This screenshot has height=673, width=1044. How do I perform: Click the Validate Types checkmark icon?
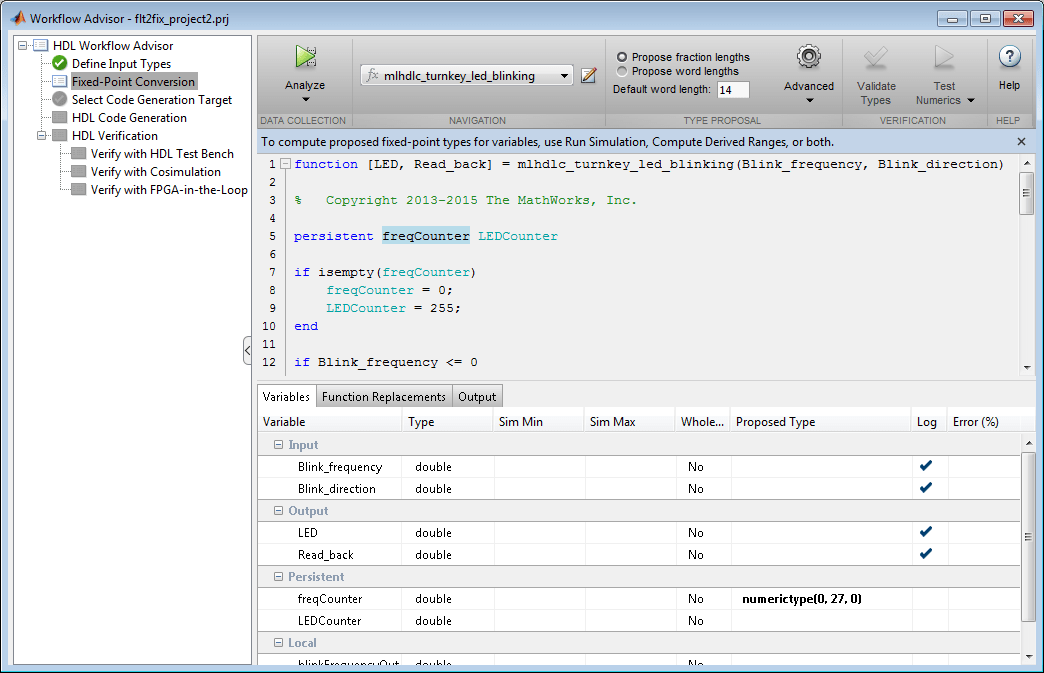pyautogui.click(x=875, y=58)
